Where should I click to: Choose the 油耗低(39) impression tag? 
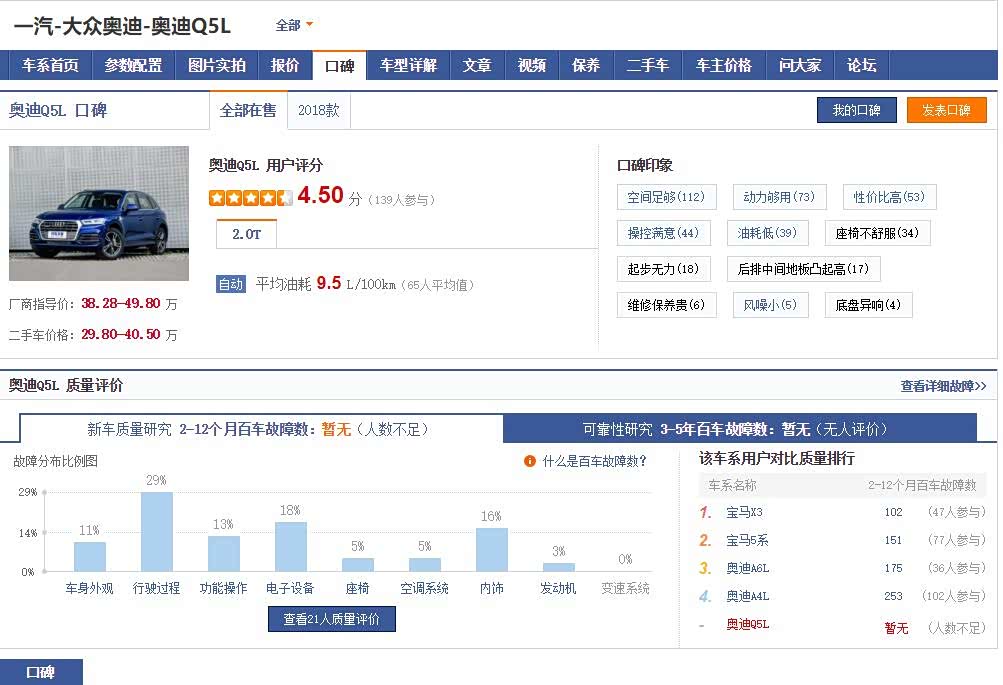coord(767,233)
